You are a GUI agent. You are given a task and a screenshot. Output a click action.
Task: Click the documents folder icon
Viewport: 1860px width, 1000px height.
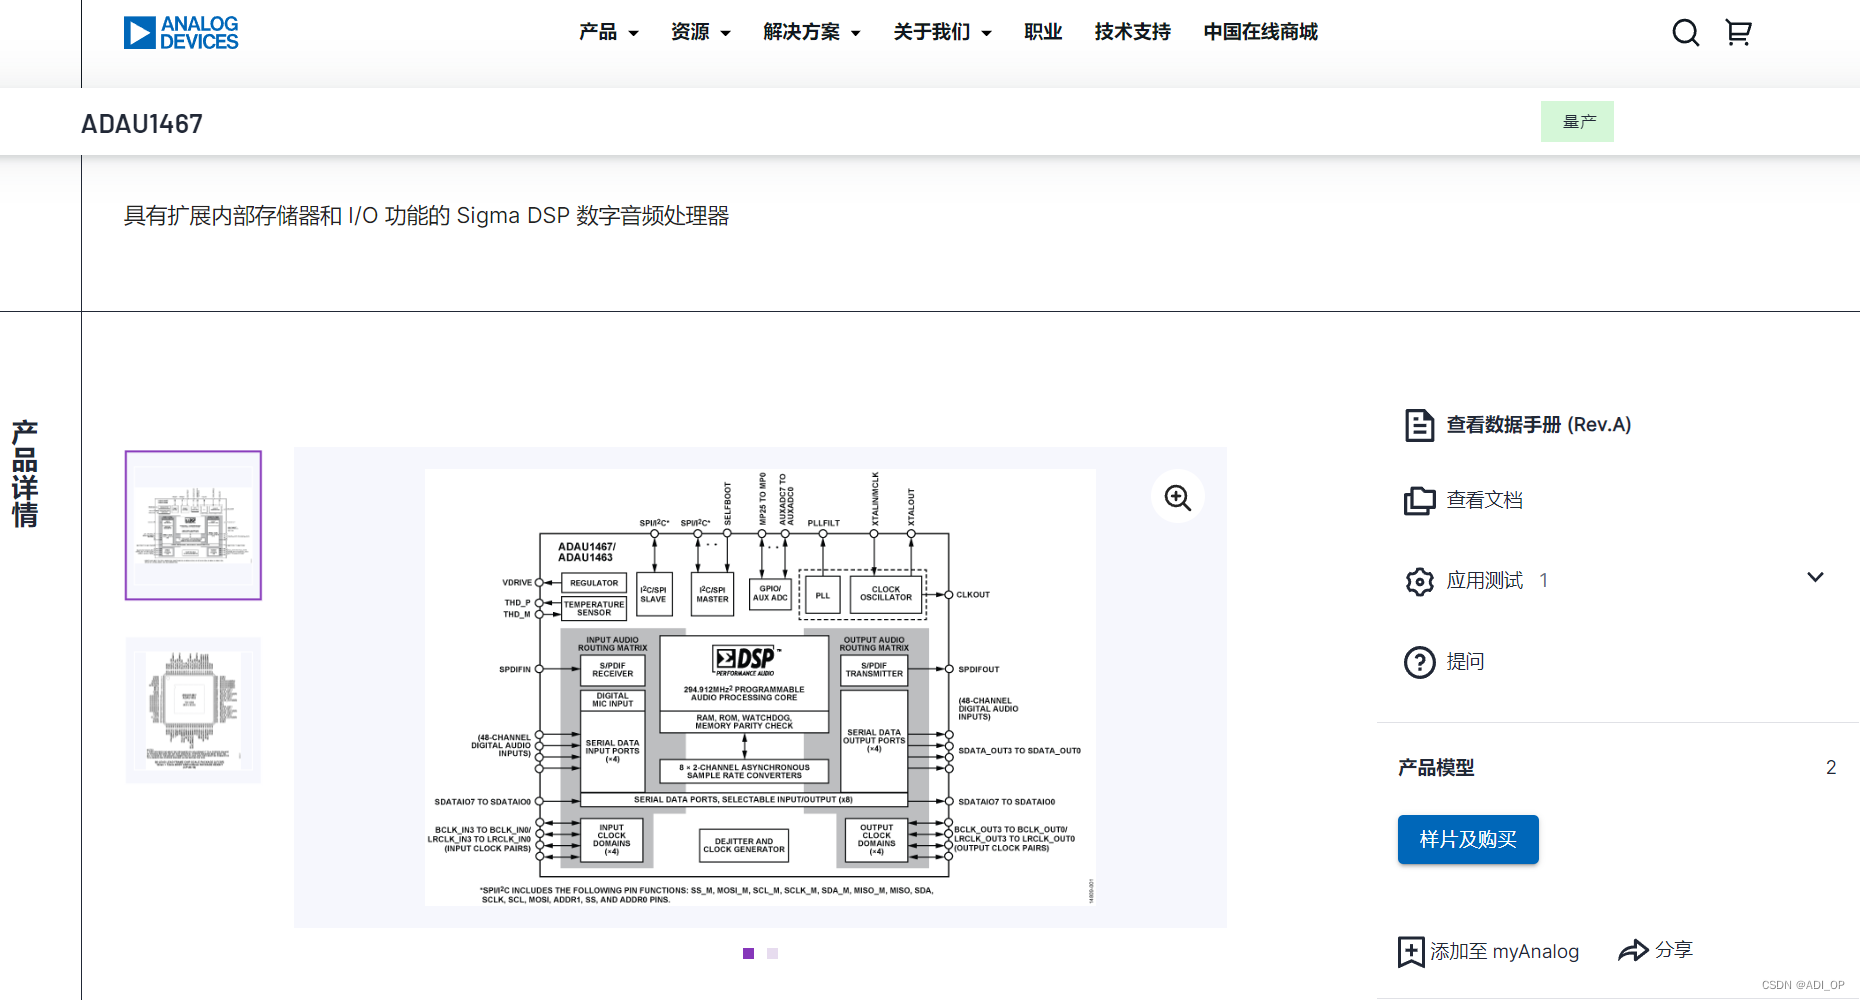tap(1419, 500)
